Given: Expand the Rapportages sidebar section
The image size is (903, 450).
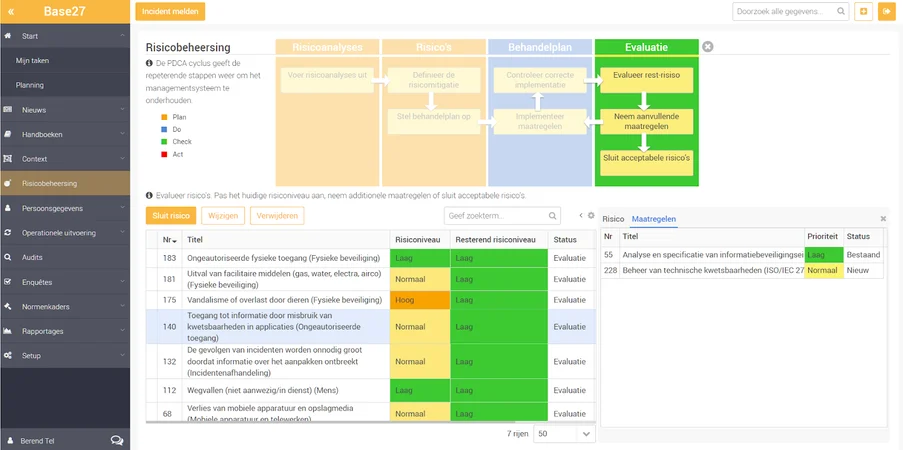Looking at the screenshot, I should pyautogui.click(x=65, y=331).
